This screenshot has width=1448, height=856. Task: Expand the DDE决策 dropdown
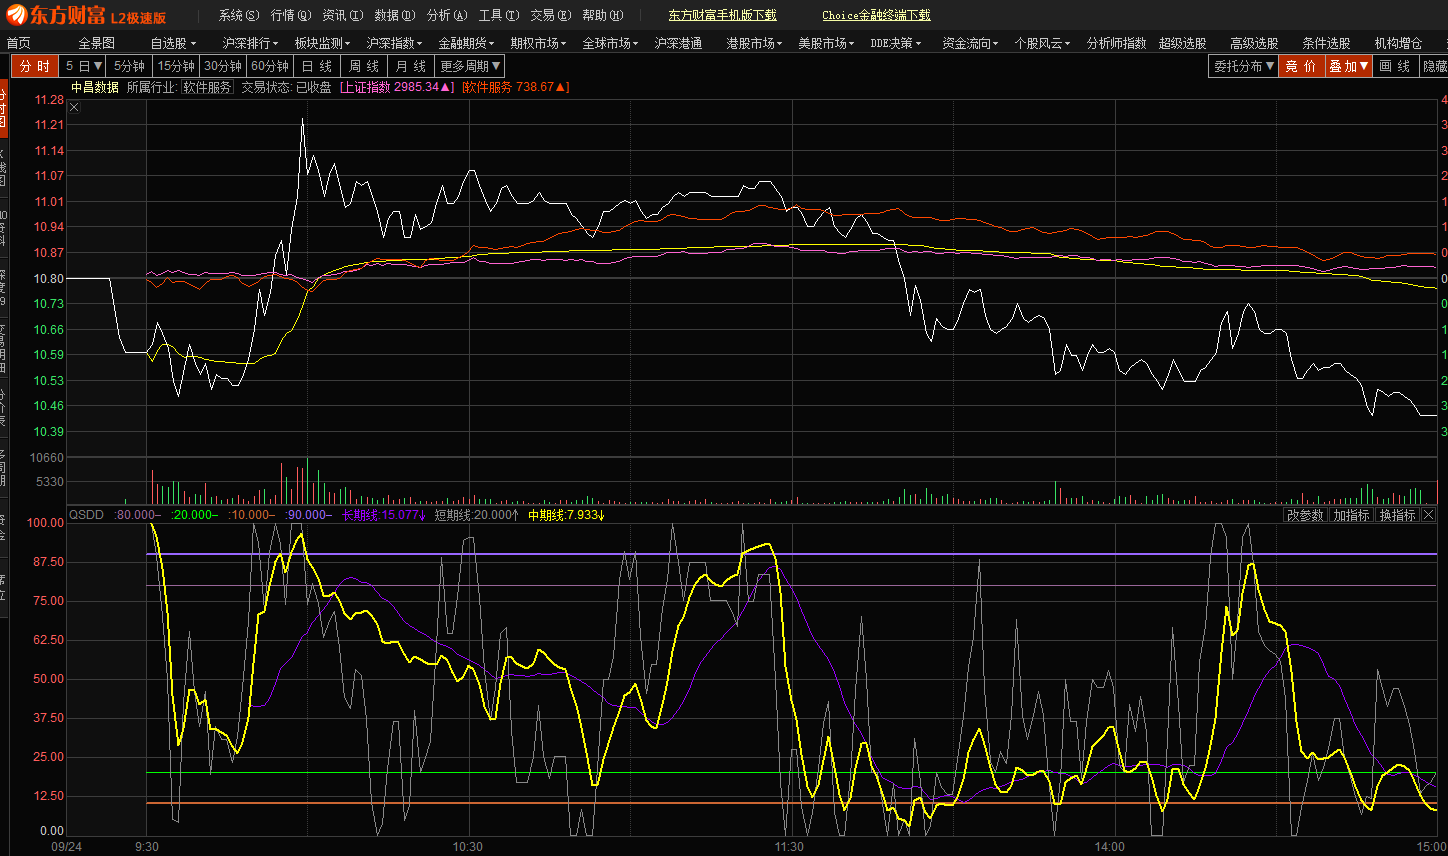tap(896, 43)
